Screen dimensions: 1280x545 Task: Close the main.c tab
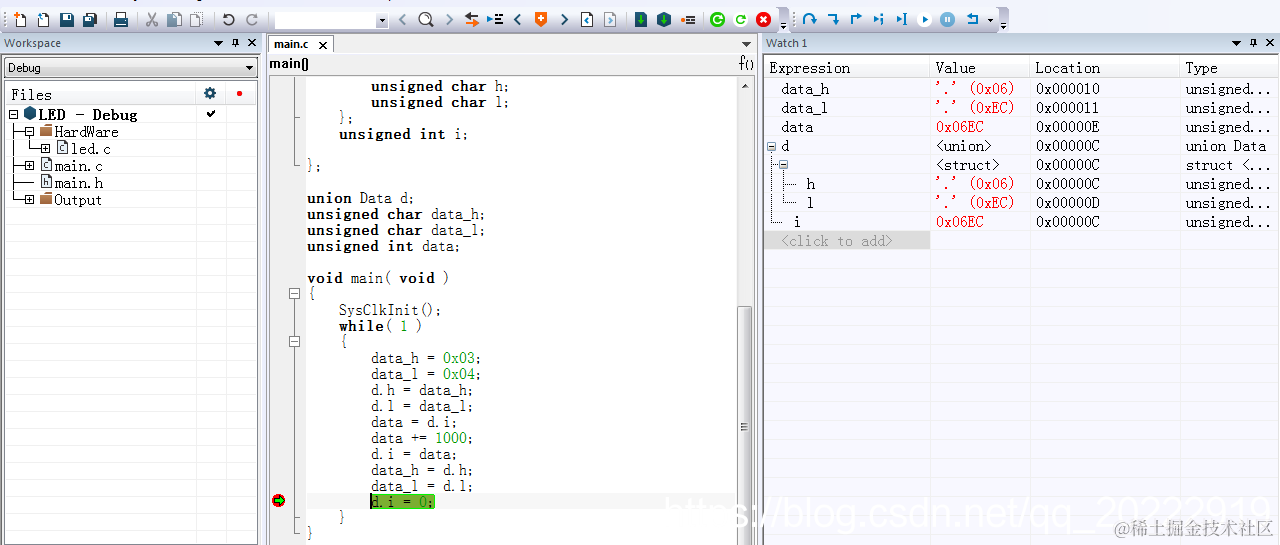(x=323, y=44)
